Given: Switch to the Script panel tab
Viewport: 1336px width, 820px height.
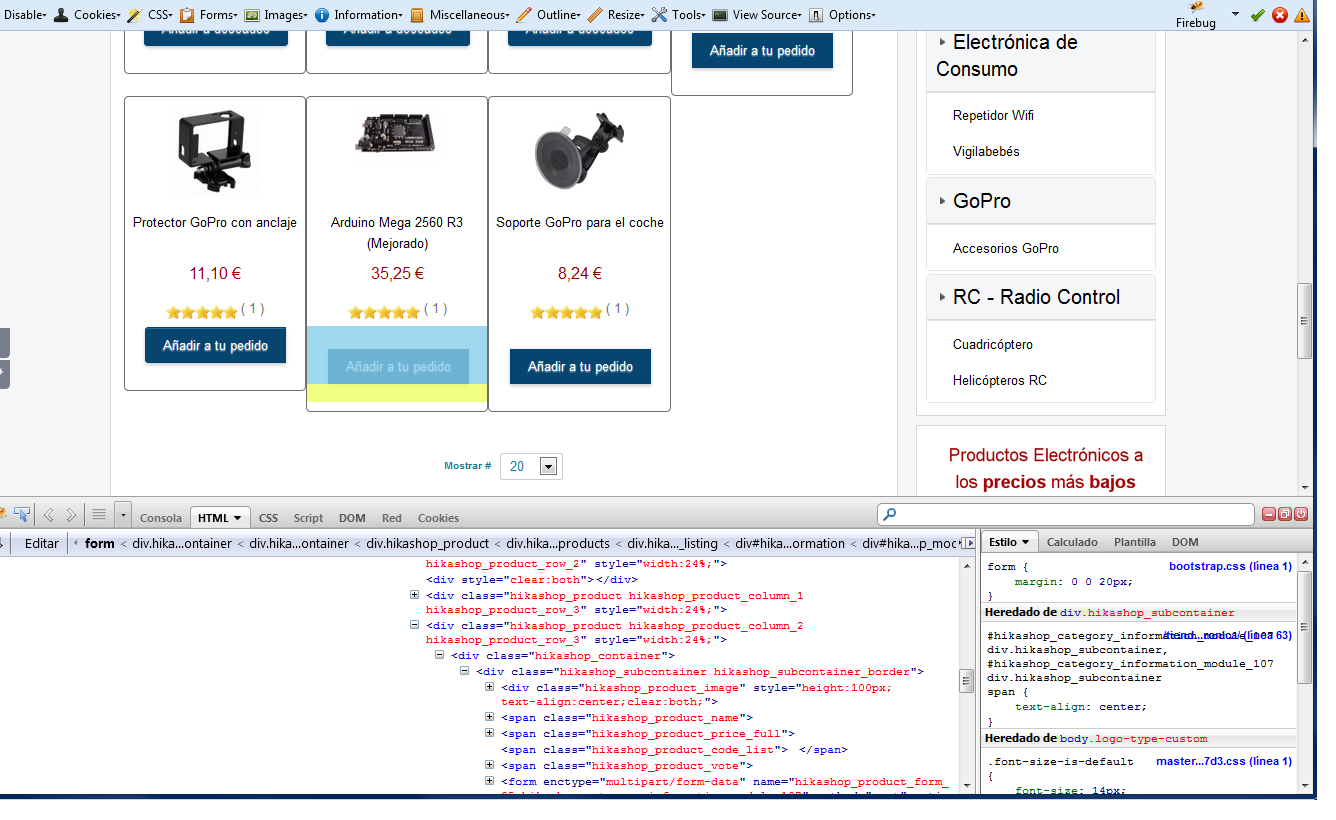Looking at the screenshot, I should tap(308, 518).
